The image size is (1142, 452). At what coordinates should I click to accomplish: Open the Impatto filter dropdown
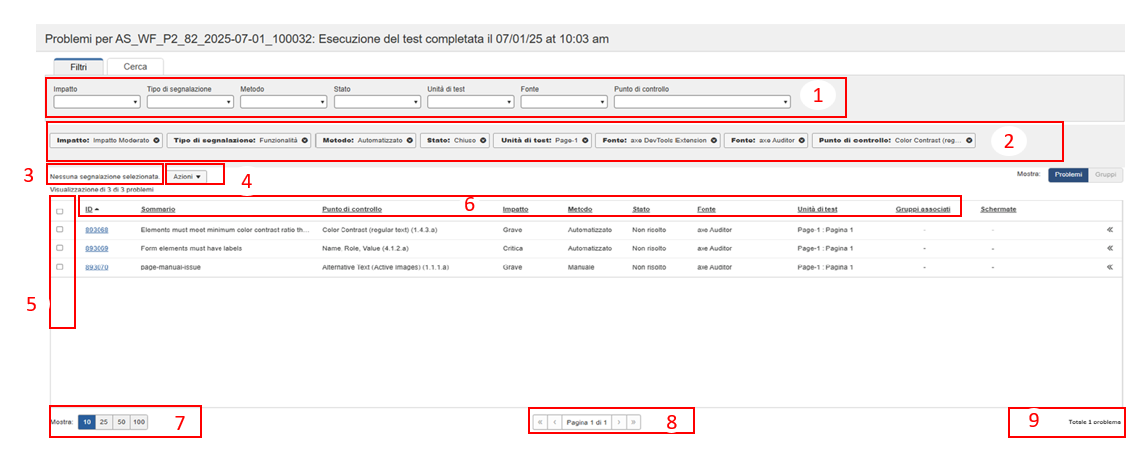click(x=96, y=101)
